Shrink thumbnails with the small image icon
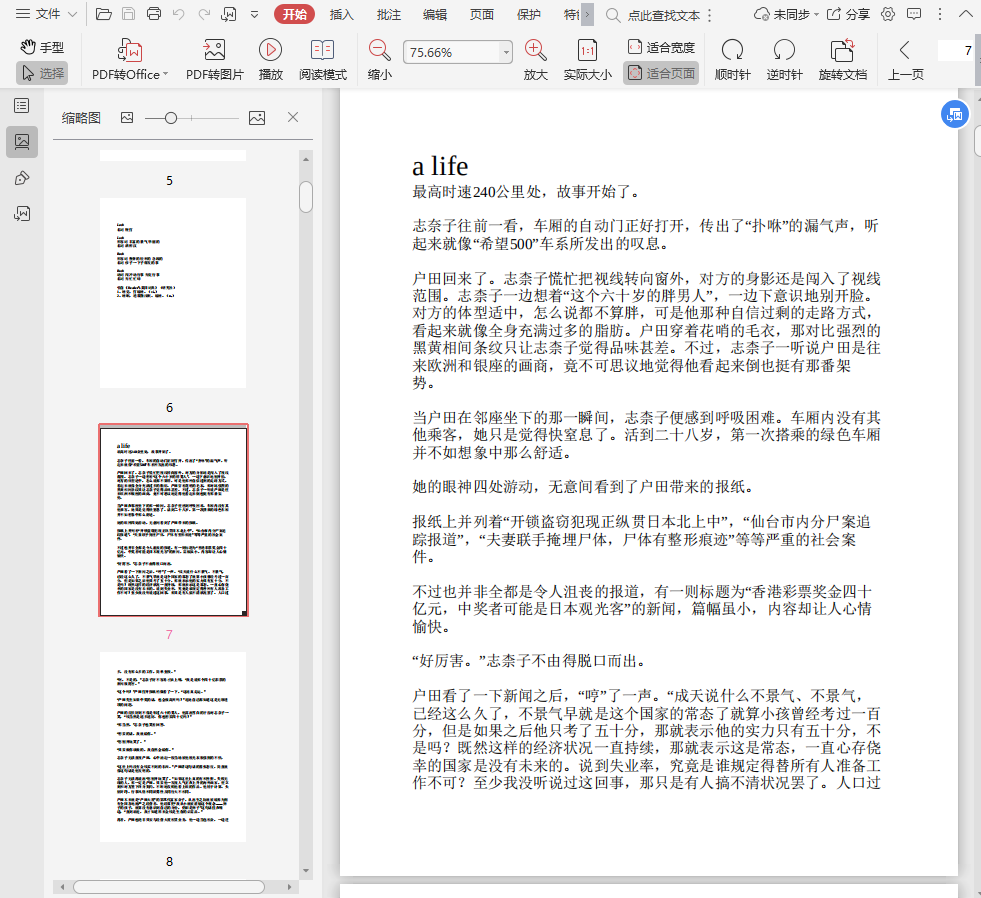Viewport: 981px width, 898px height. pyautogui.click(x=127, y=118)
